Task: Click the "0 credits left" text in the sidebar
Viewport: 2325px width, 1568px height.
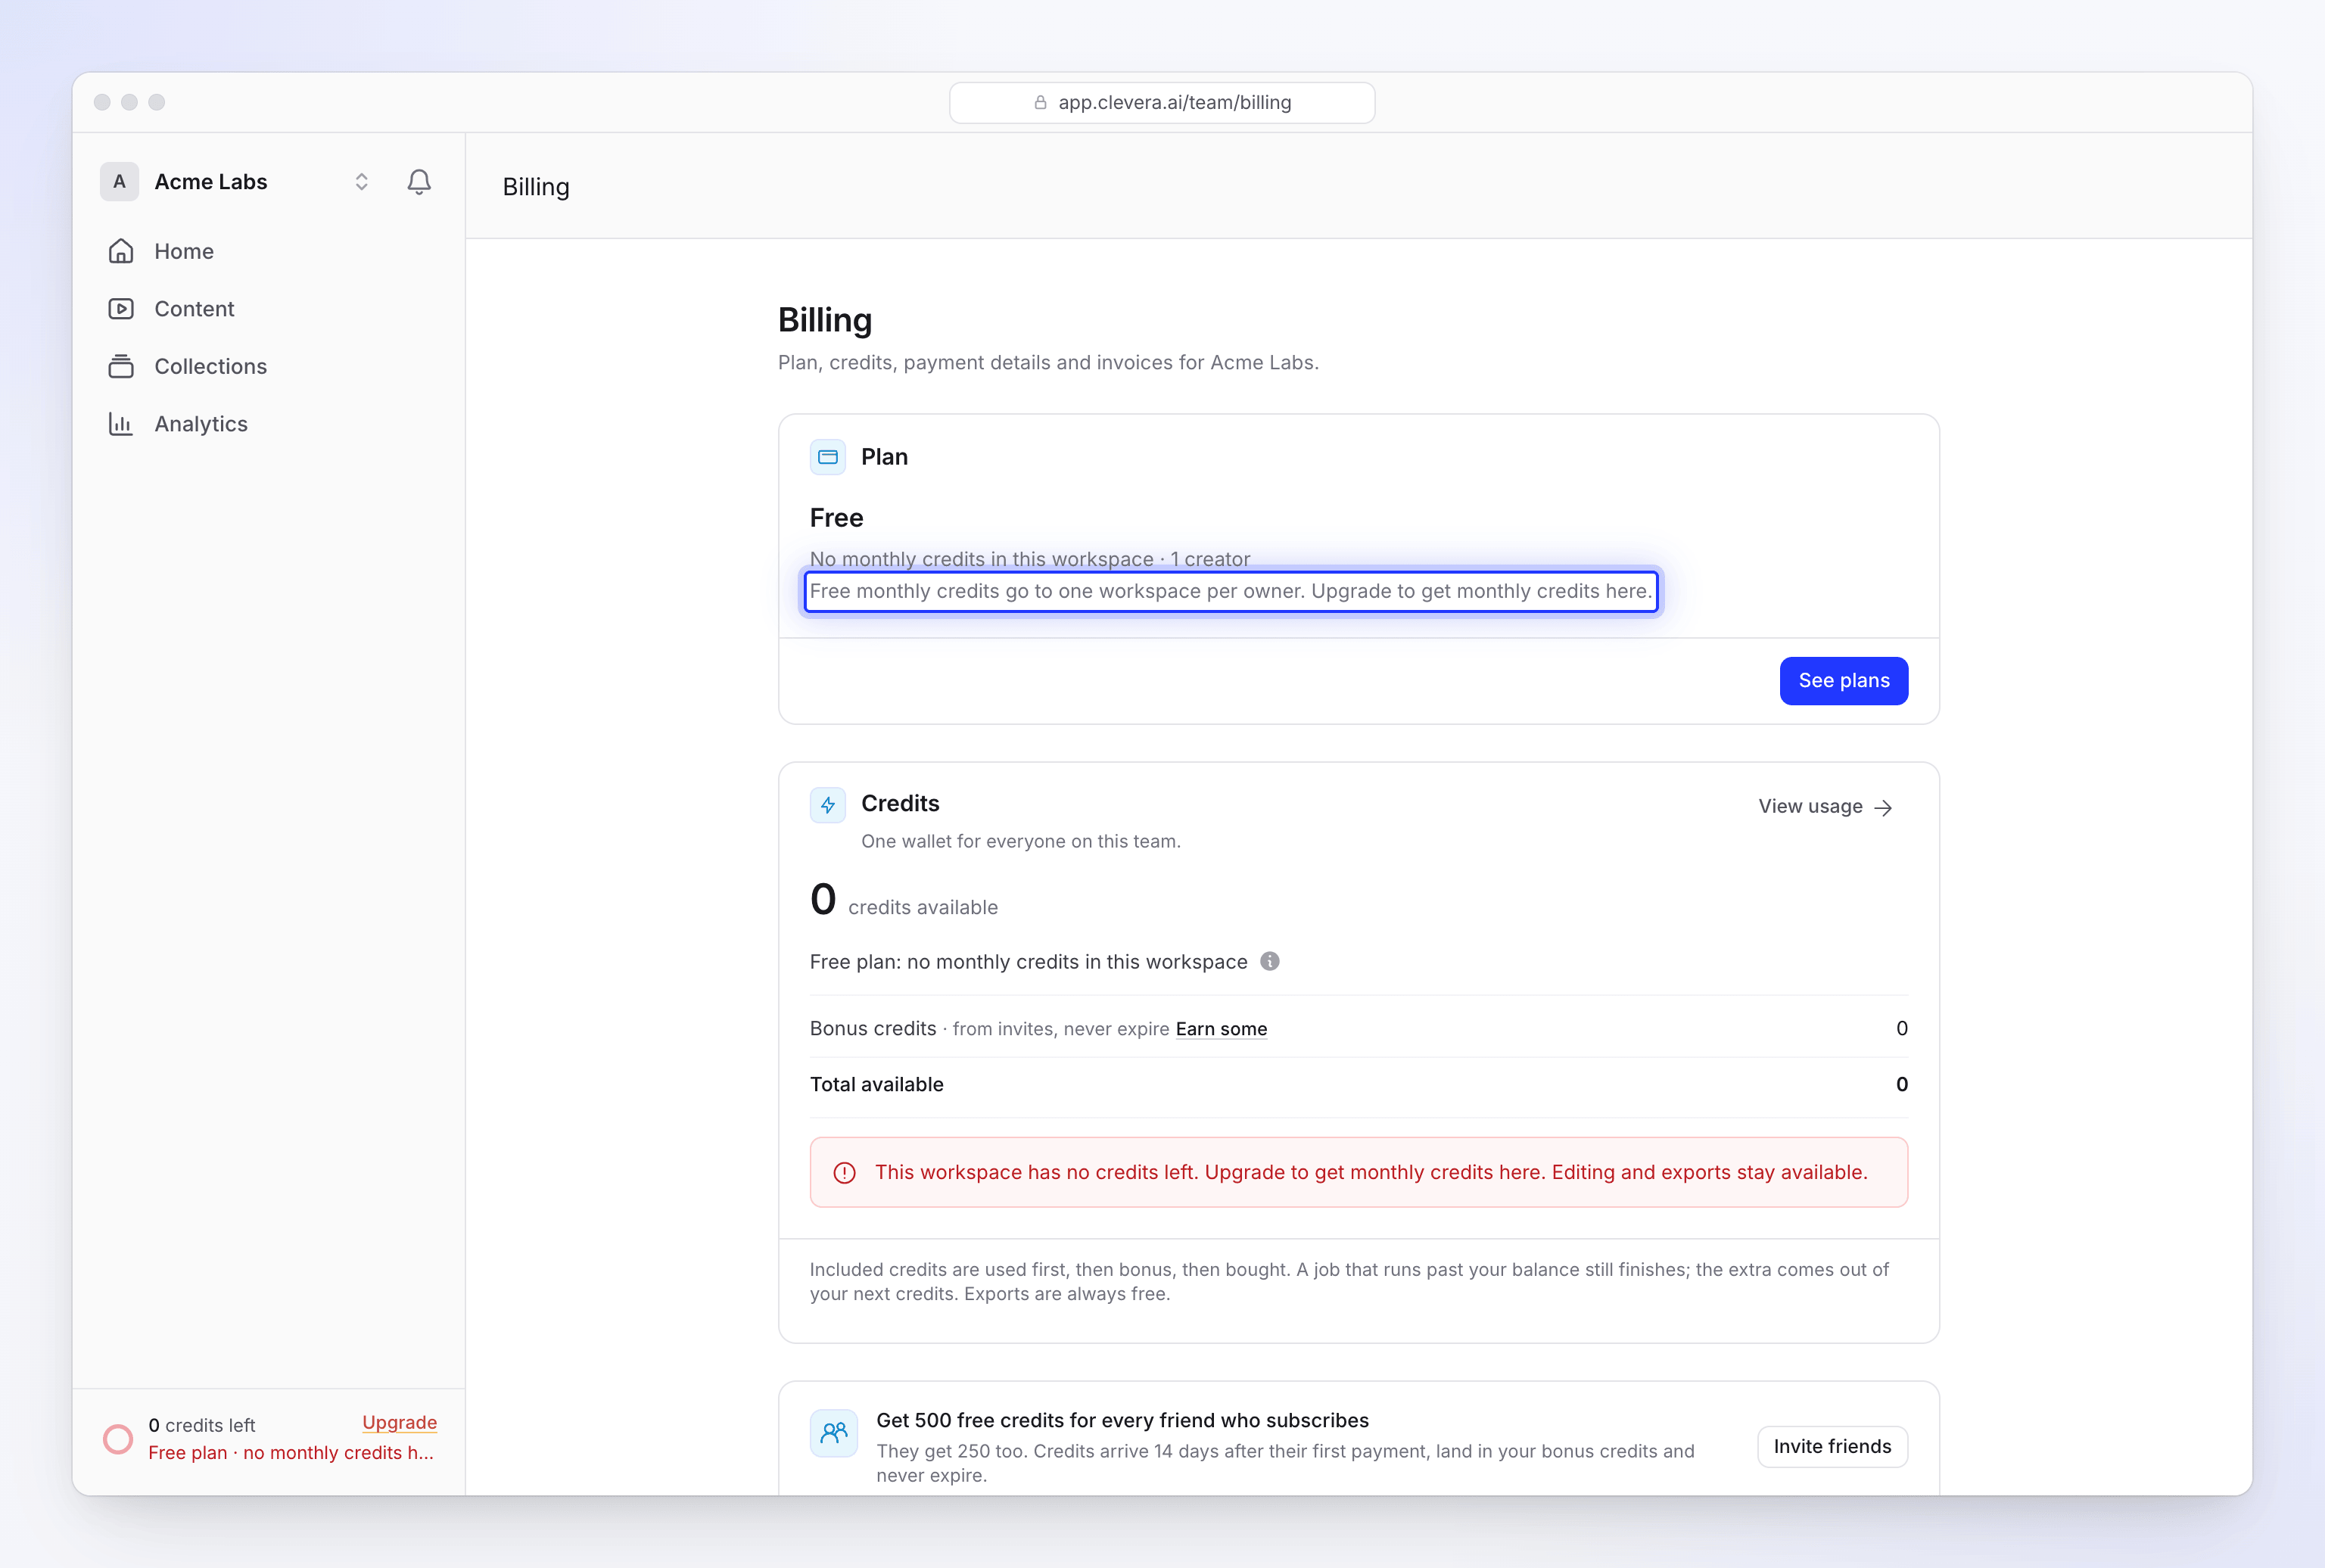Action: [202, 1425]
